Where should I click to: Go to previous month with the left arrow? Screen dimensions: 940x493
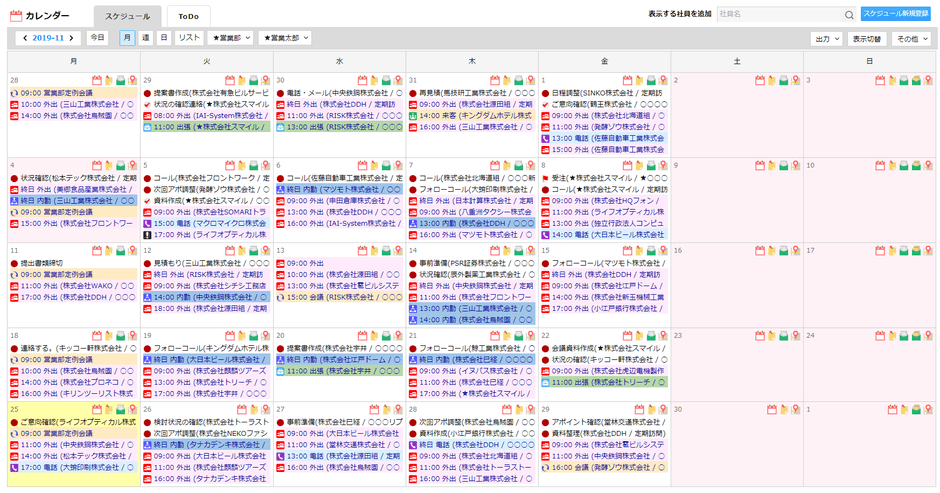point(25,38)
